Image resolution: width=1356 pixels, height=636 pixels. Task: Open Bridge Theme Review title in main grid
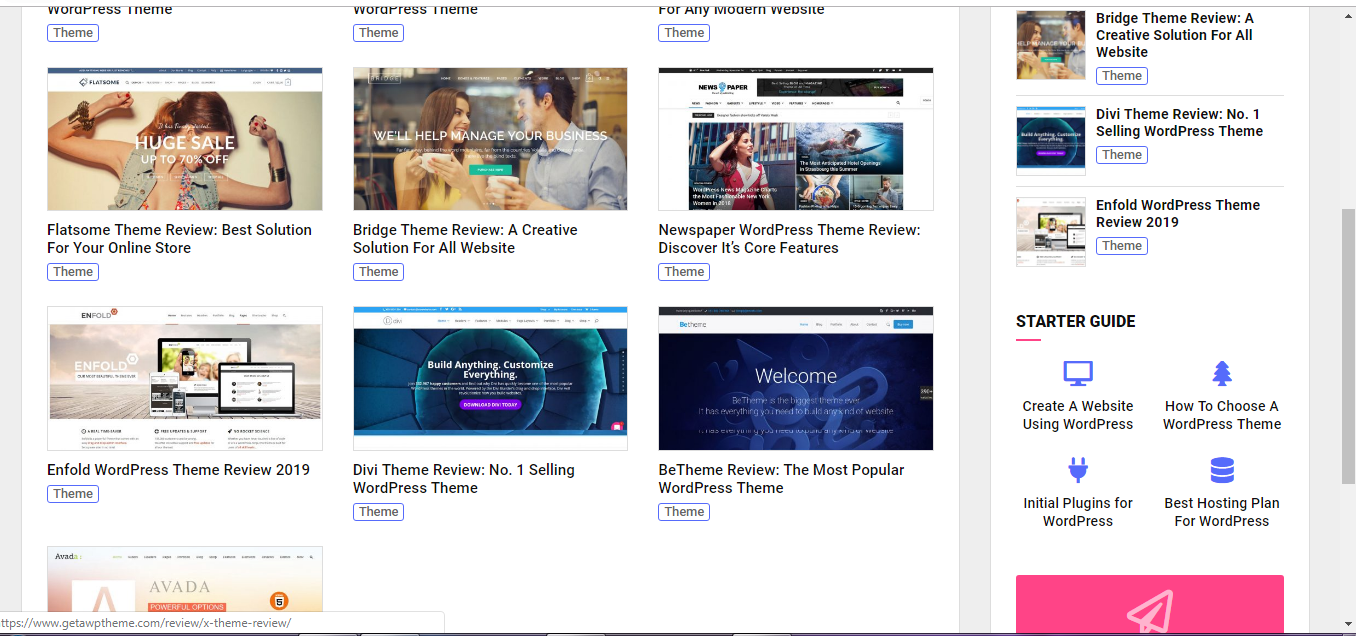(465, 239)
